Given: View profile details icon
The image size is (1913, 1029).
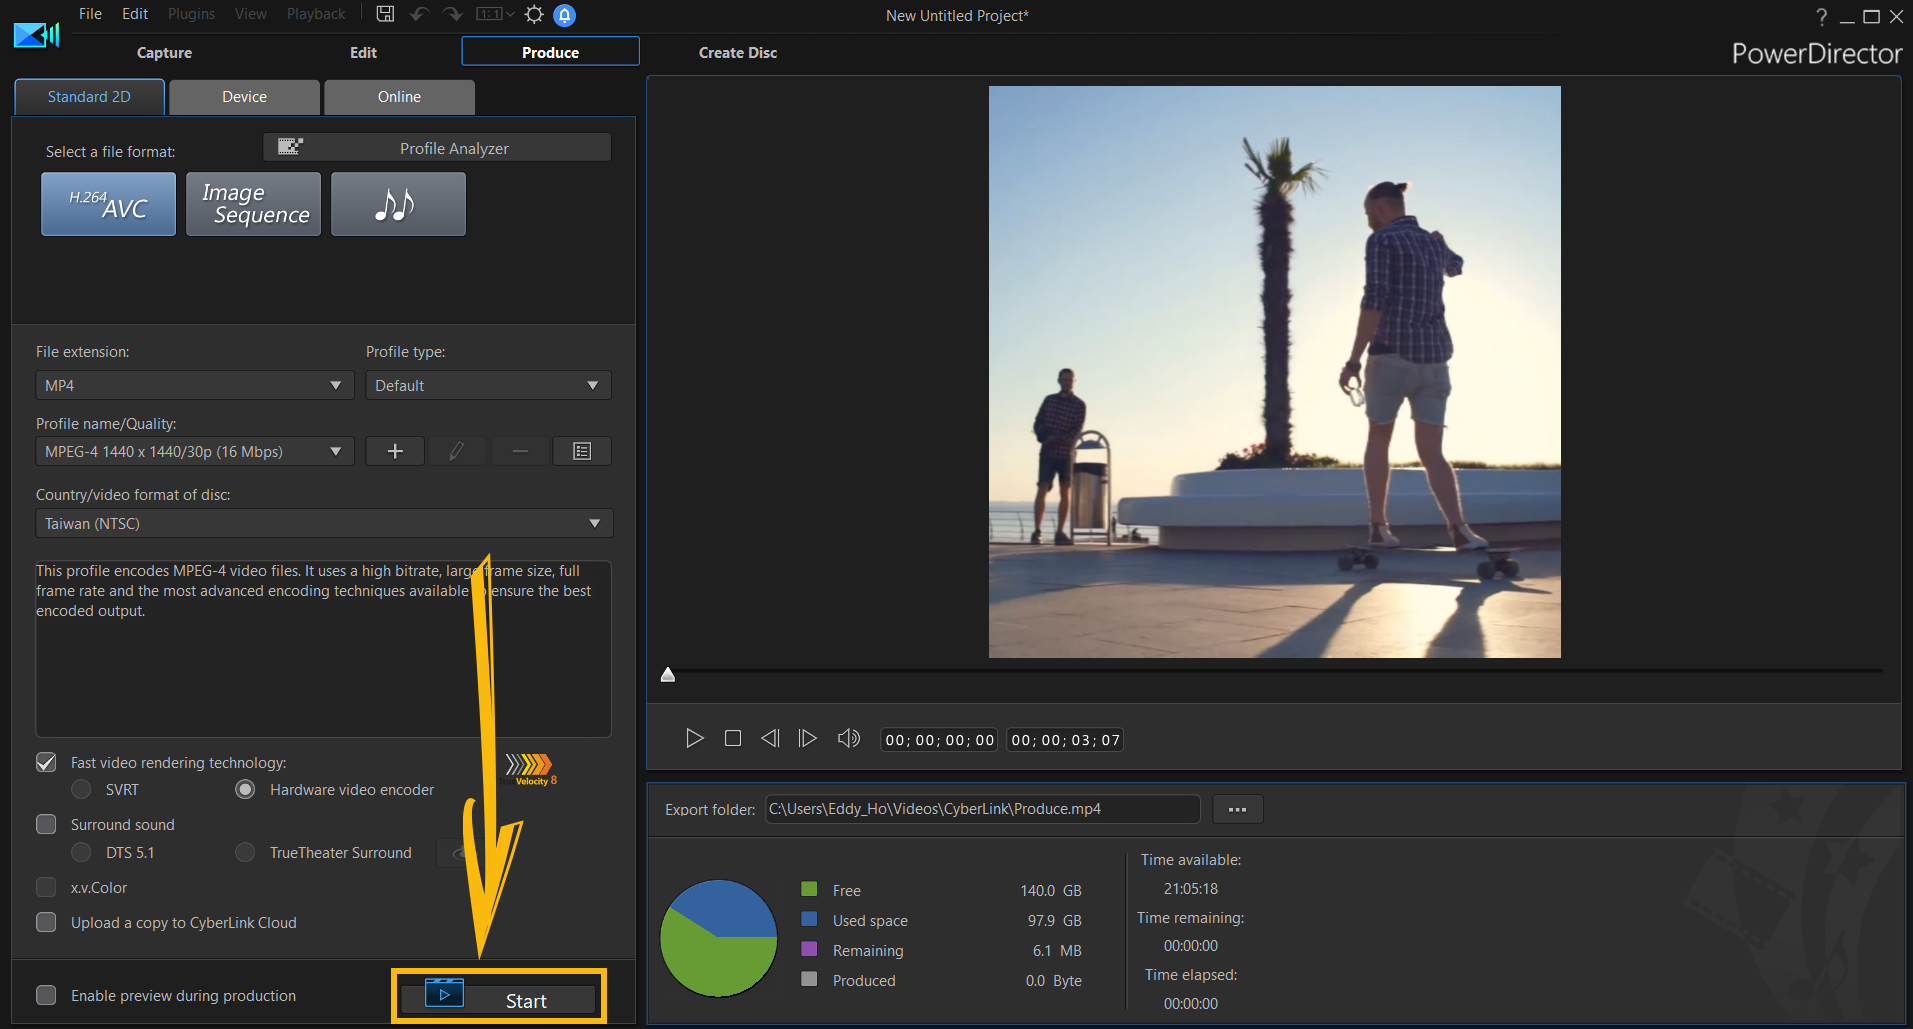Looking at the screenshot, I should [x=582, y=451].
